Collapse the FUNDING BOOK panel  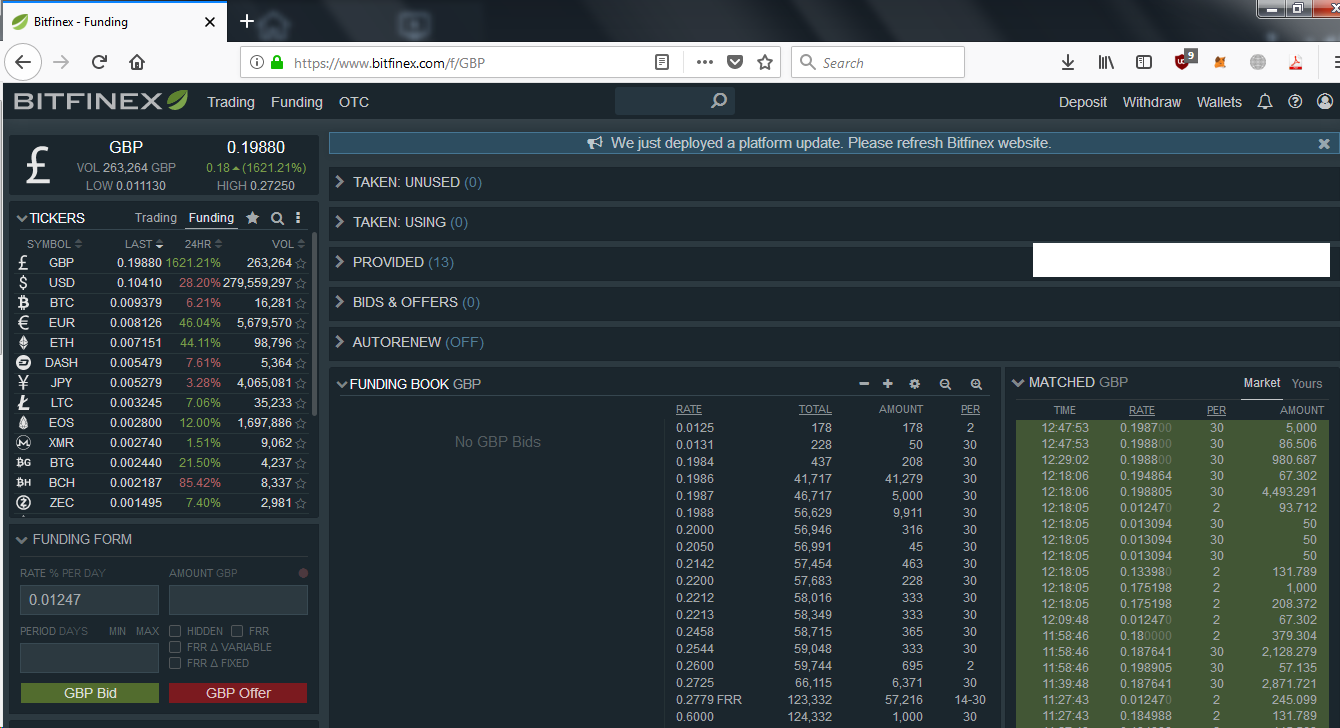click(x=342, y=384)
